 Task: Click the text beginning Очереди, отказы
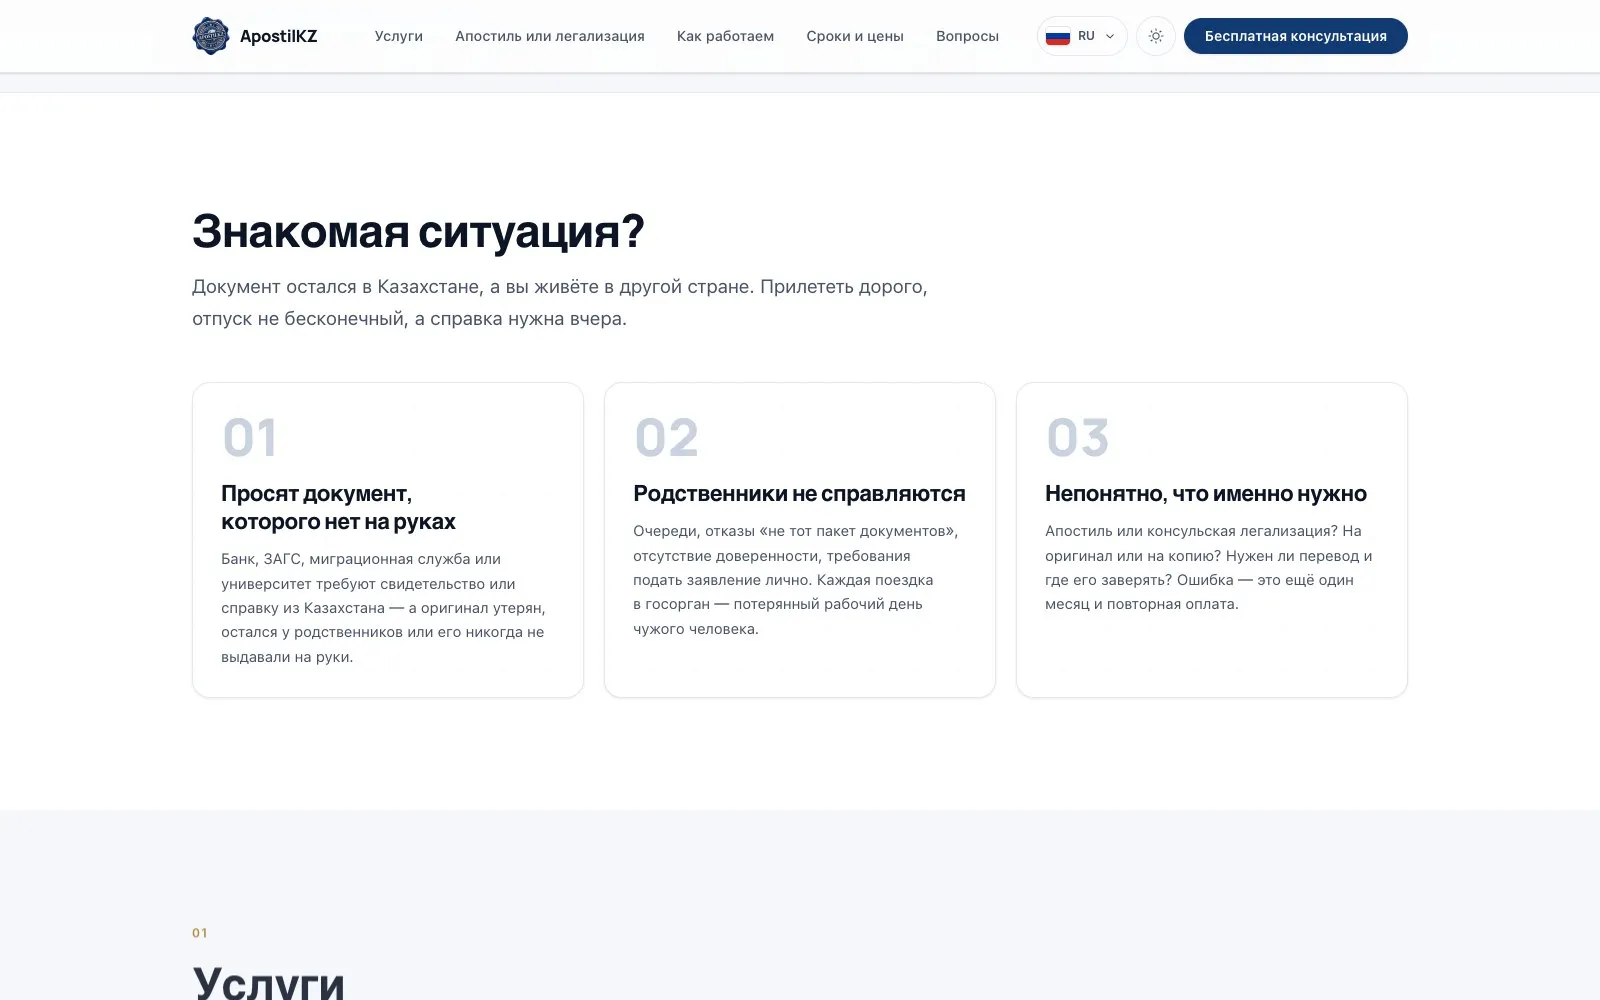(796, 580)
